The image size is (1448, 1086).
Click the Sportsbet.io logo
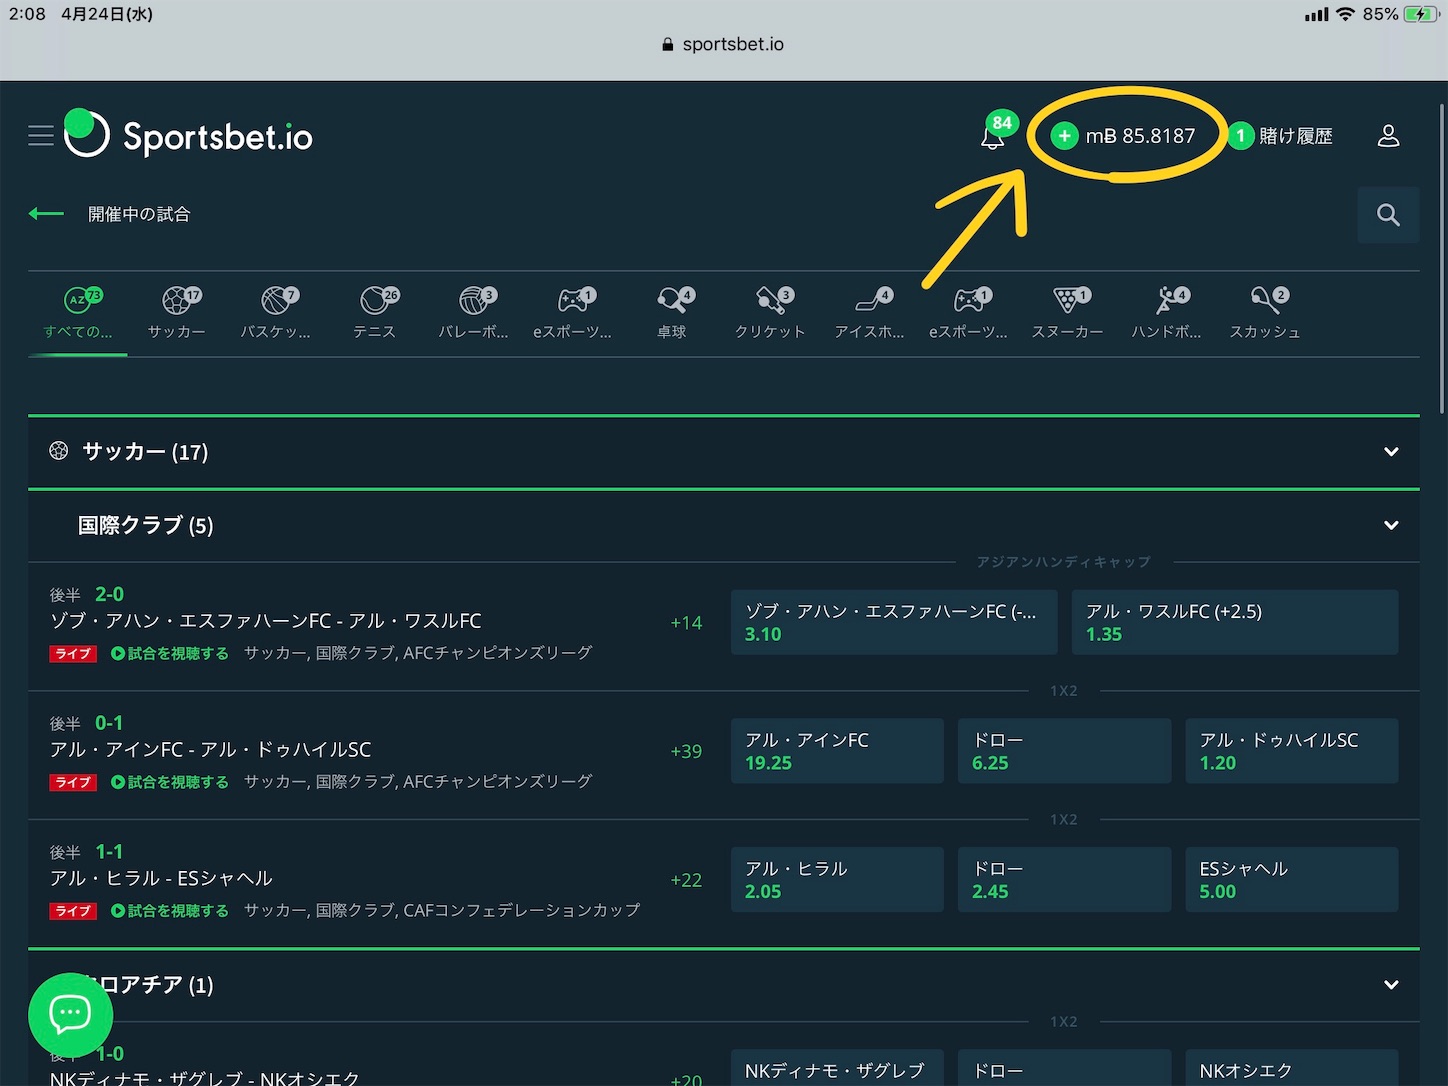point(189,134)
